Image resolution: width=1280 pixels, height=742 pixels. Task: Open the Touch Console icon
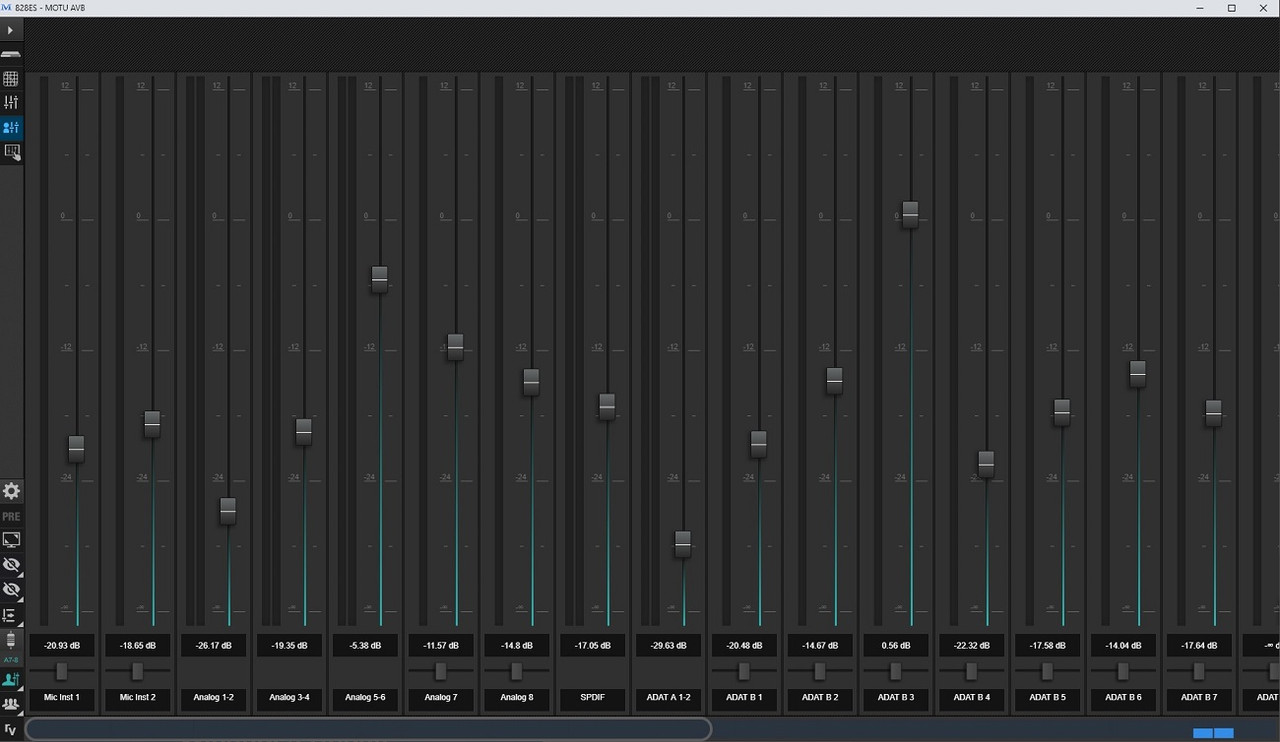coord(11,152)
